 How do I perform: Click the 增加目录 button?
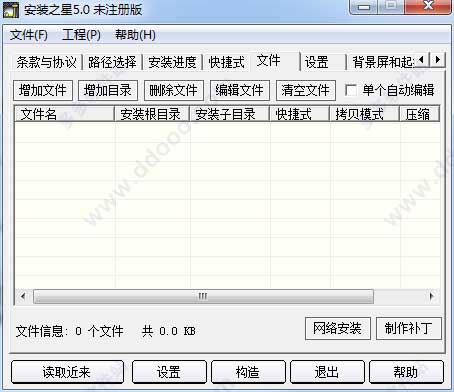108,90
